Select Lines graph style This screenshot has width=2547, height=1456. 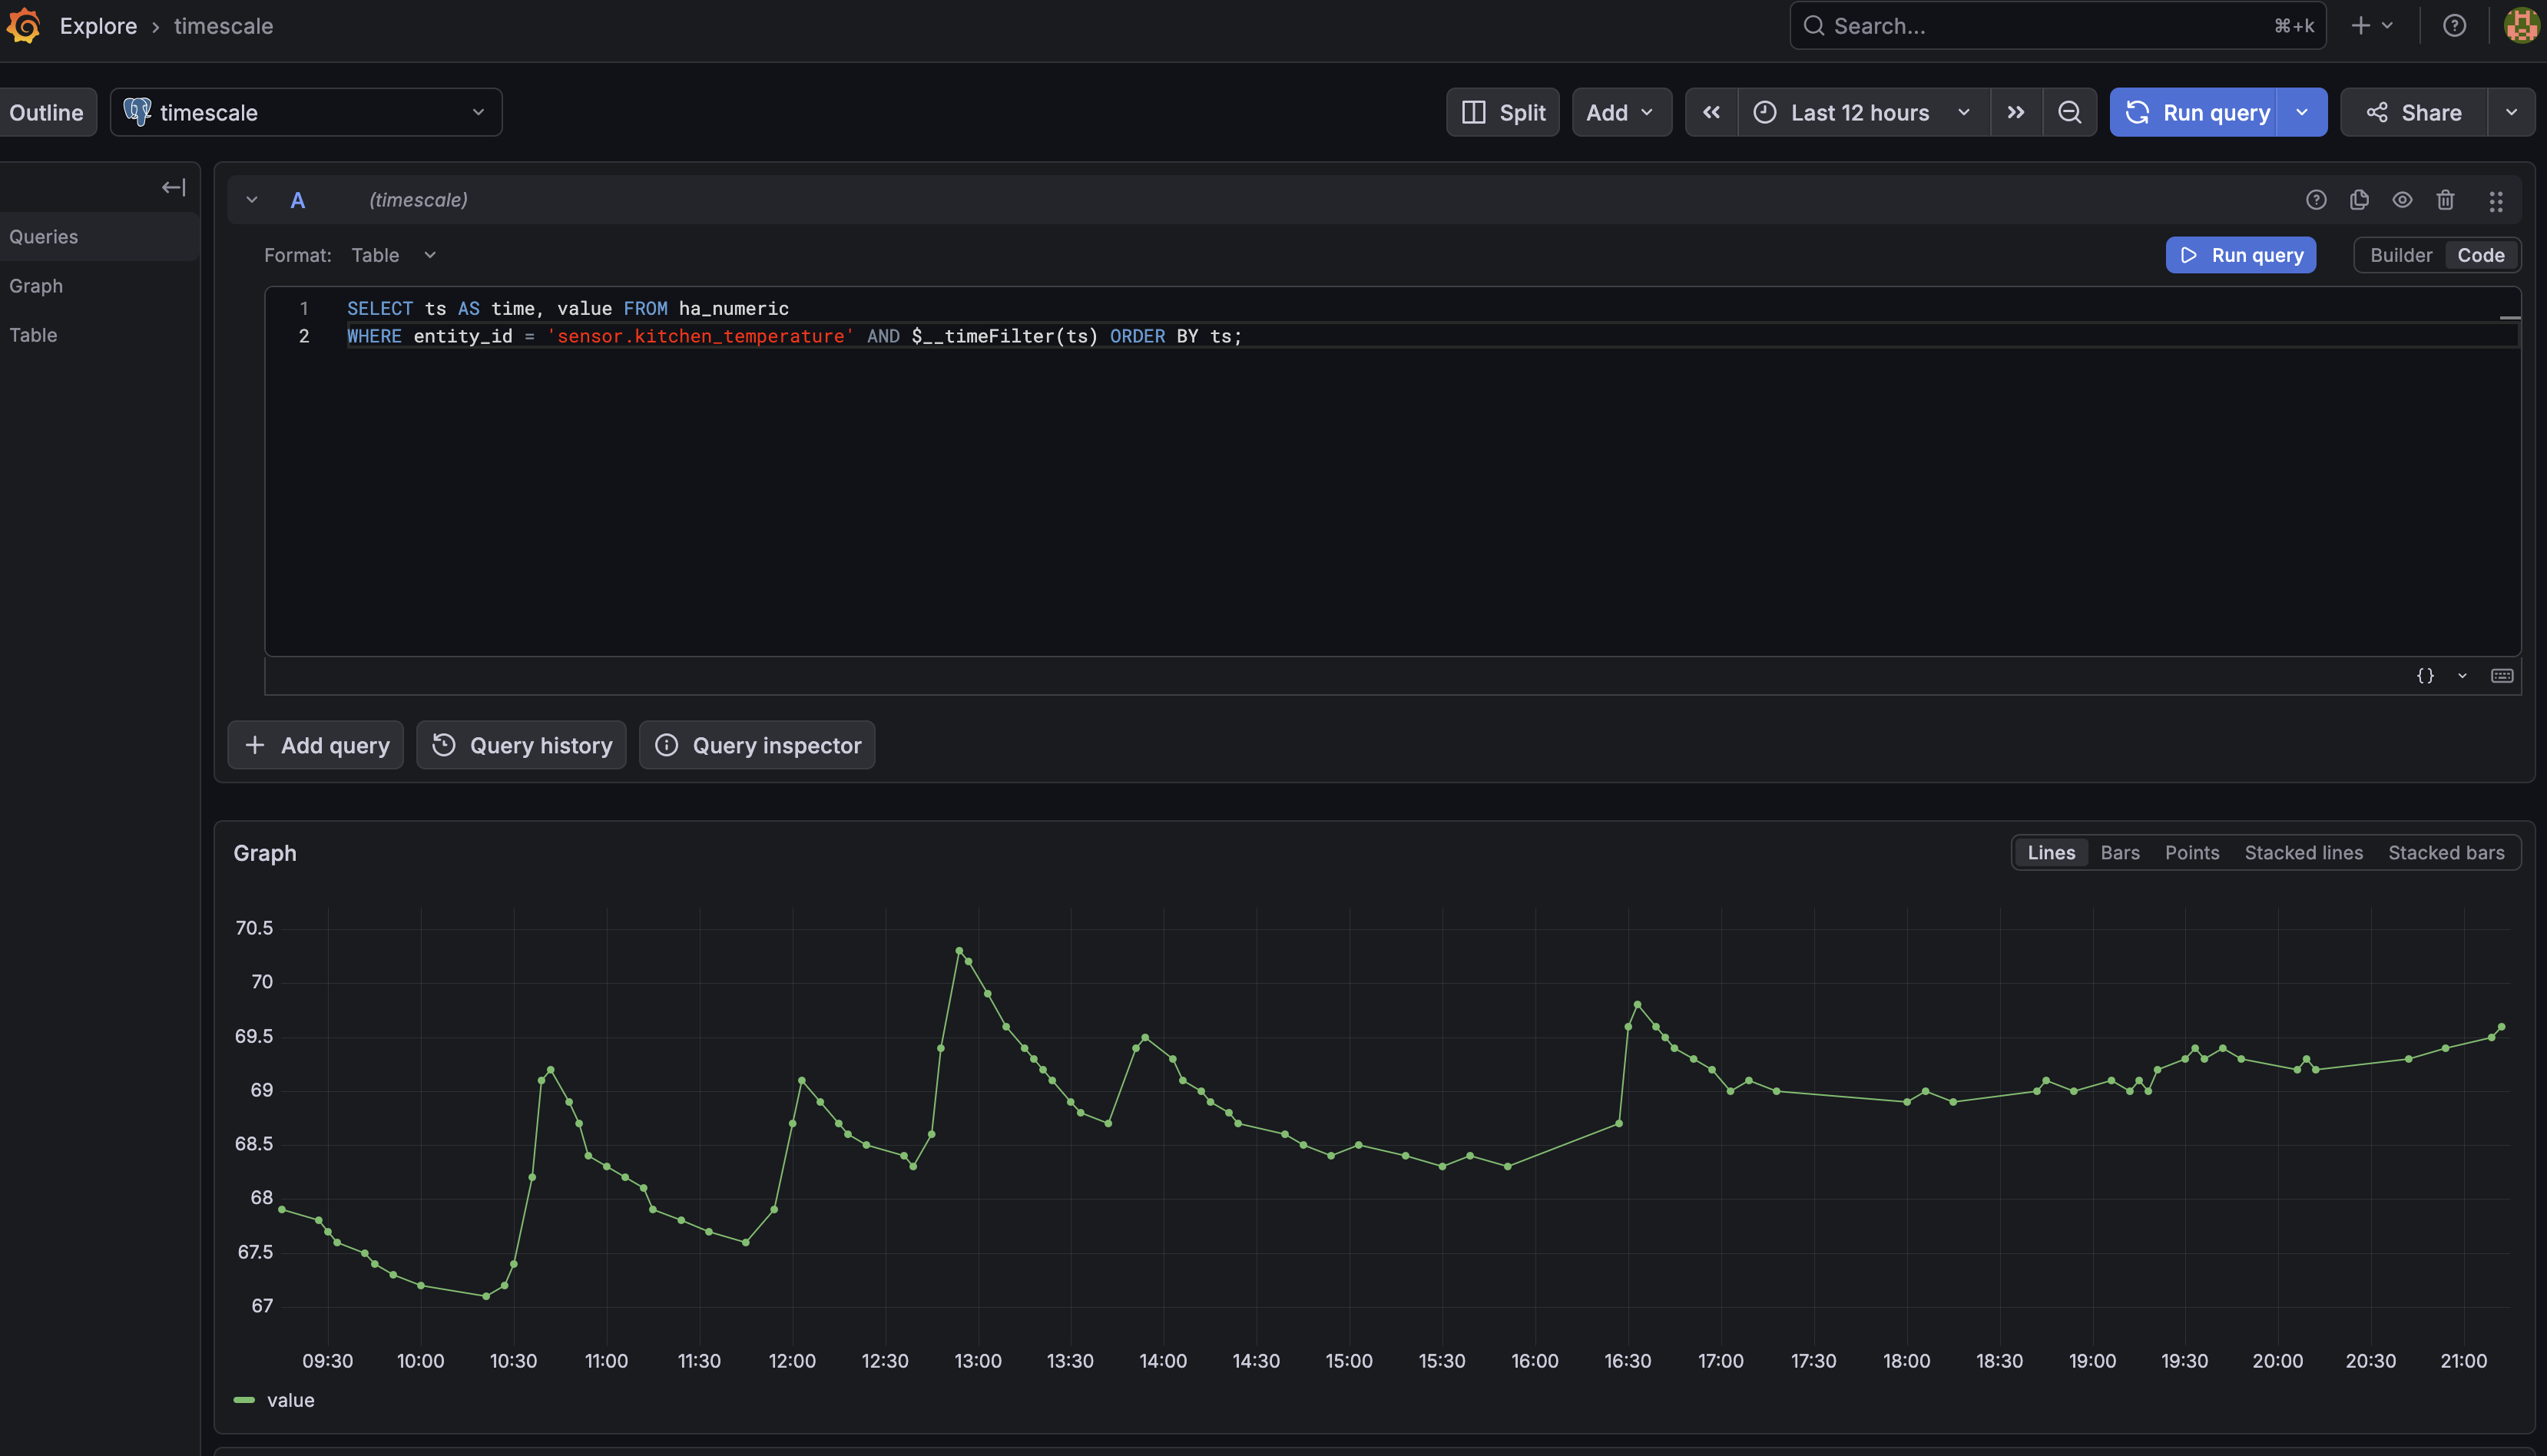(2051, 853)
